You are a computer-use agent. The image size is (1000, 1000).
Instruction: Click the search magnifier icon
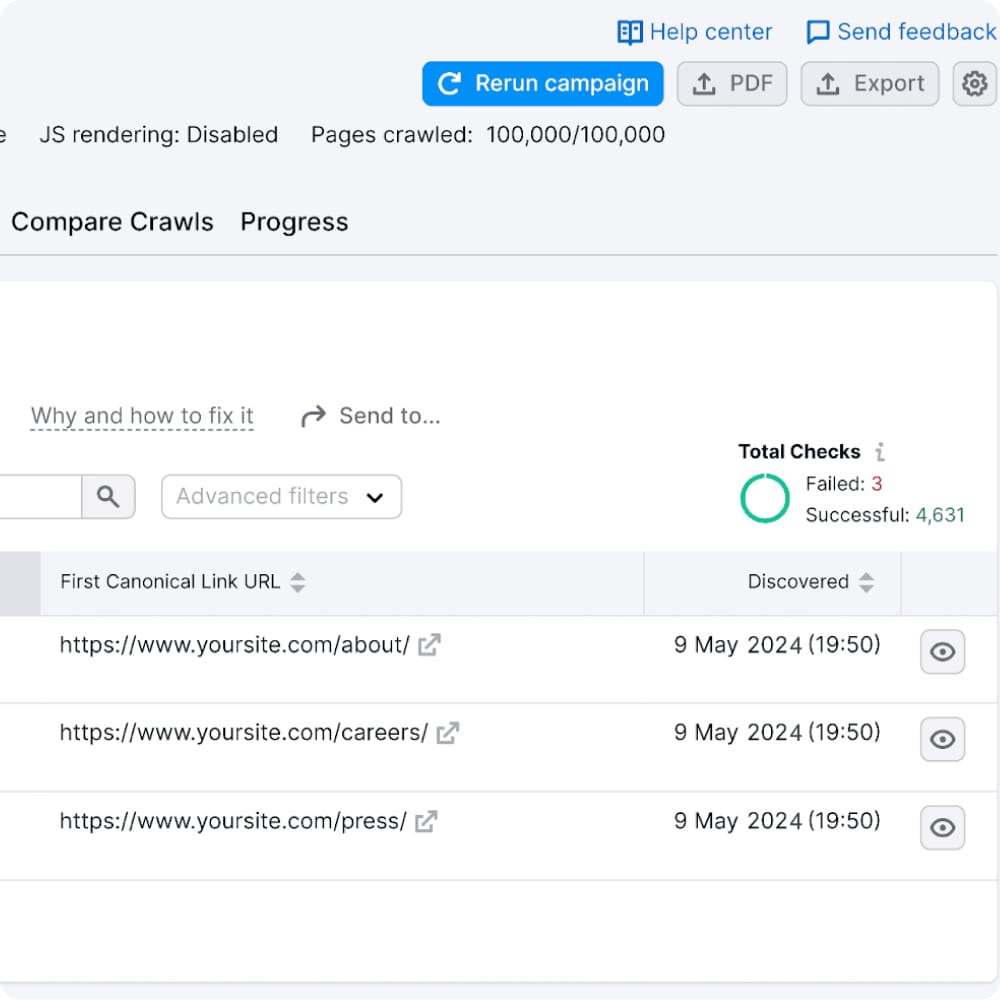tap(108, 496)
